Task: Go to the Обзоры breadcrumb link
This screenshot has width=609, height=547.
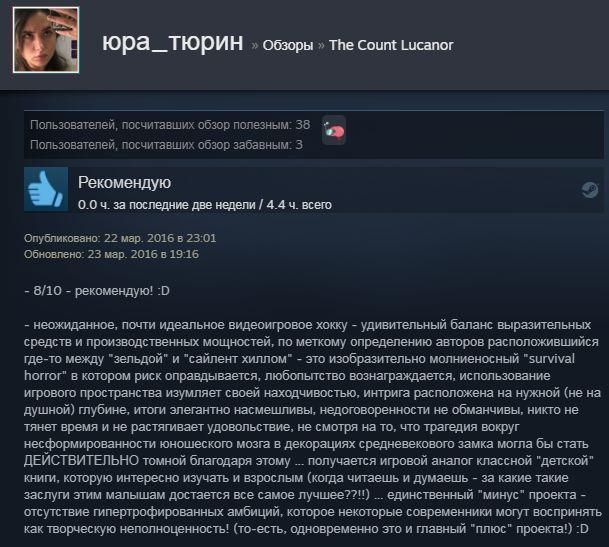Action: pyautogui.click(x=288, y=45)
